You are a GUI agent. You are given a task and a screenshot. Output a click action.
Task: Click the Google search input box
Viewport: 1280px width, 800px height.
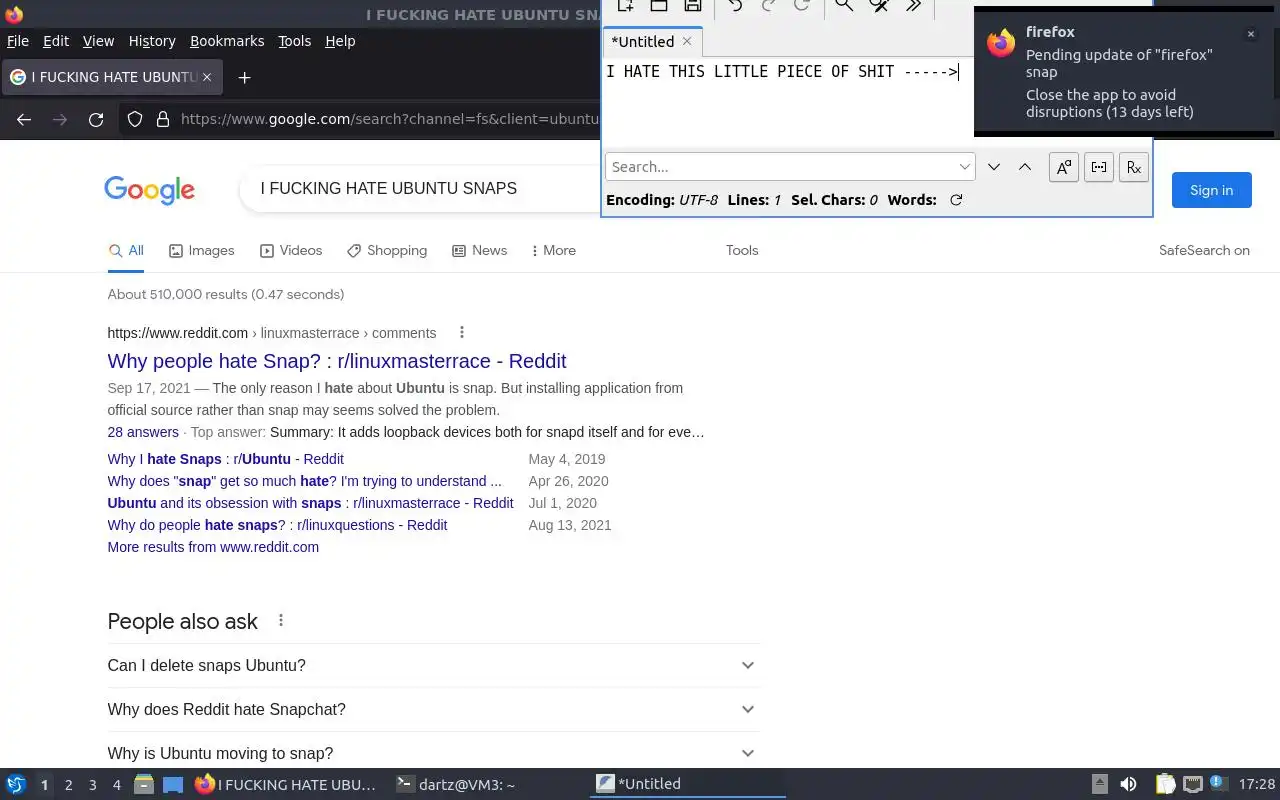(x=420, y=189)
